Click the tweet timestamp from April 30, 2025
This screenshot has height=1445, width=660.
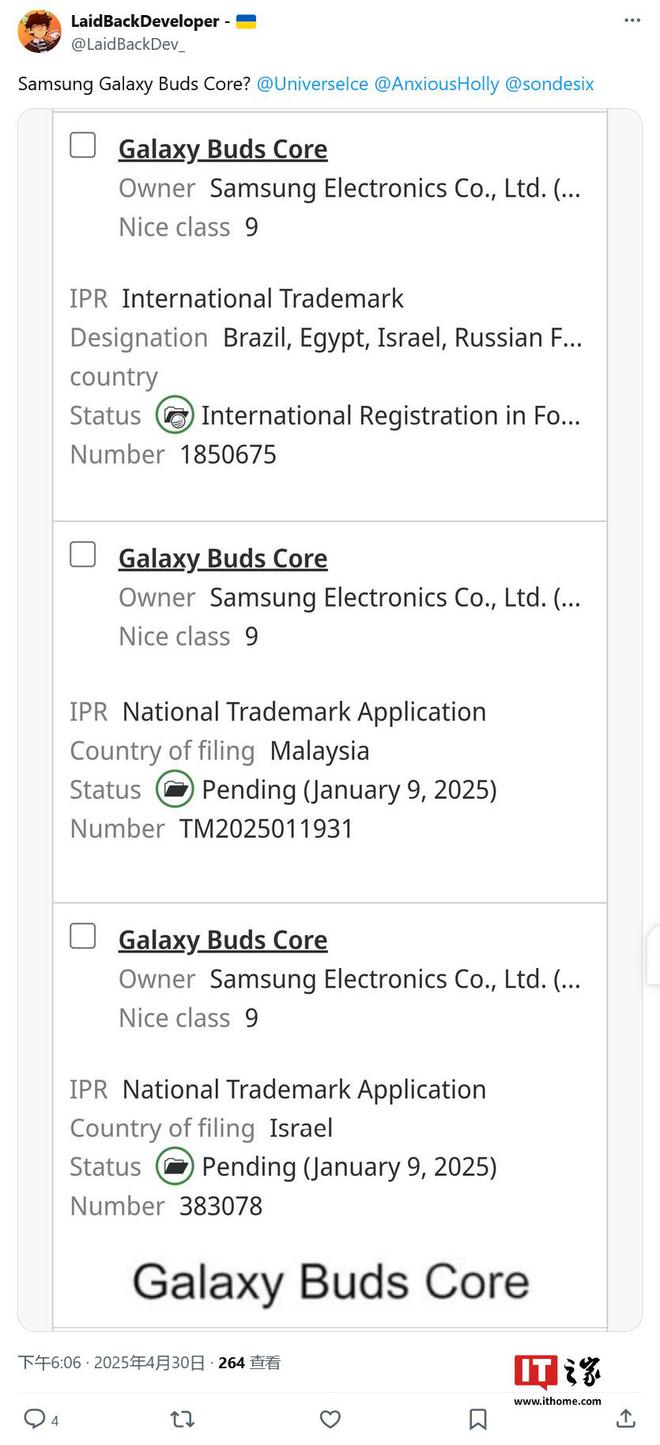click(x=112, y=1362)
